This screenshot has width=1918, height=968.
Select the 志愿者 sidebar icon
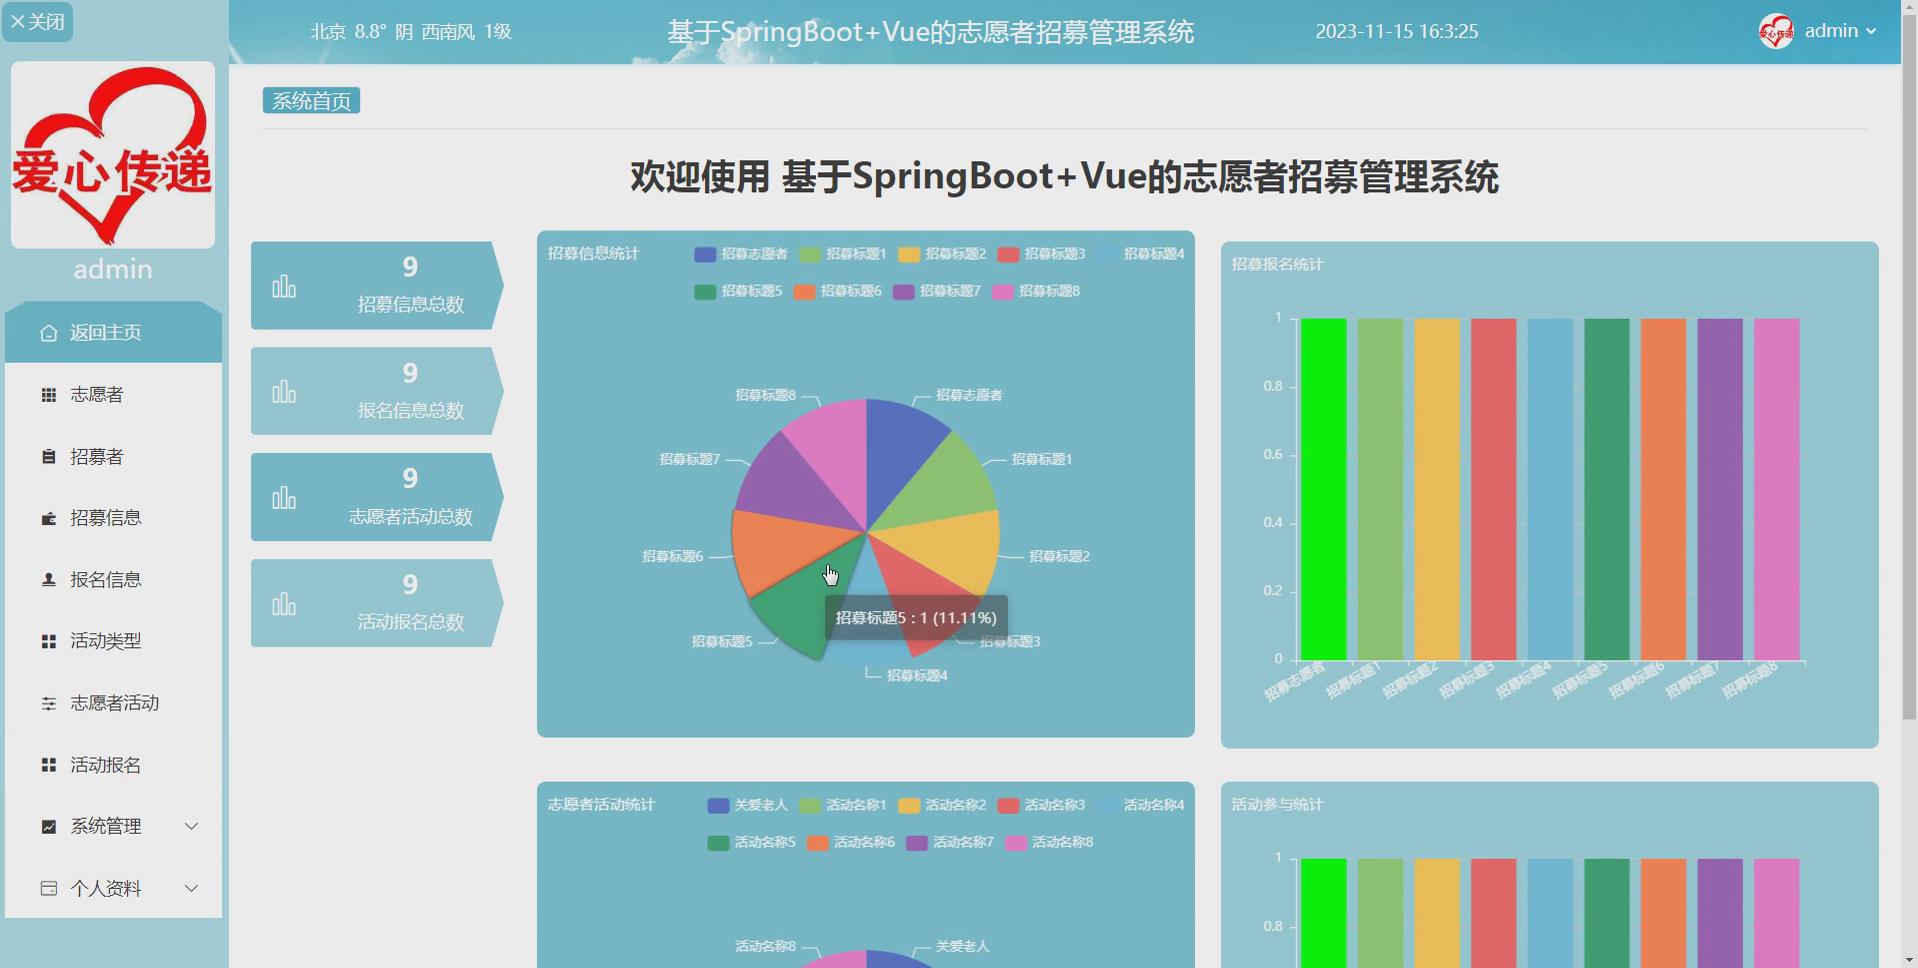[47, 394]
